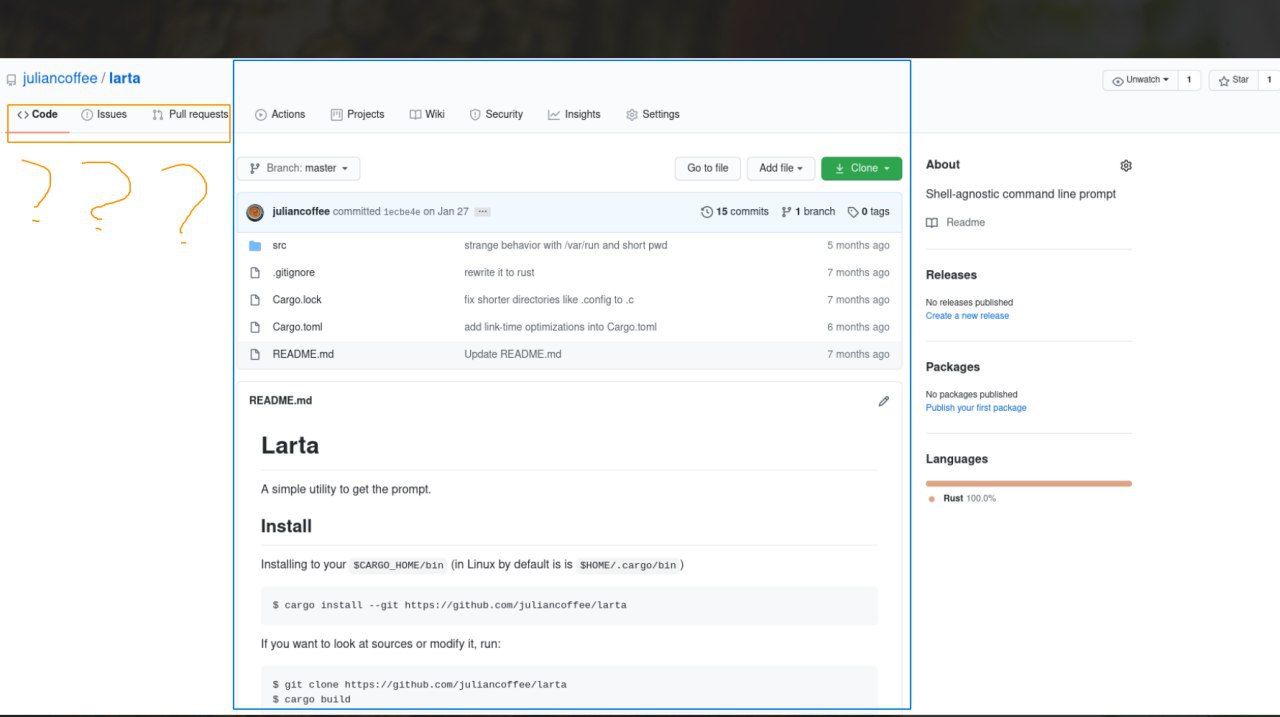Image resolution: width=1280 pixels, height=717 pixels.
Task: Star the repository
Action: (1234, 80)
